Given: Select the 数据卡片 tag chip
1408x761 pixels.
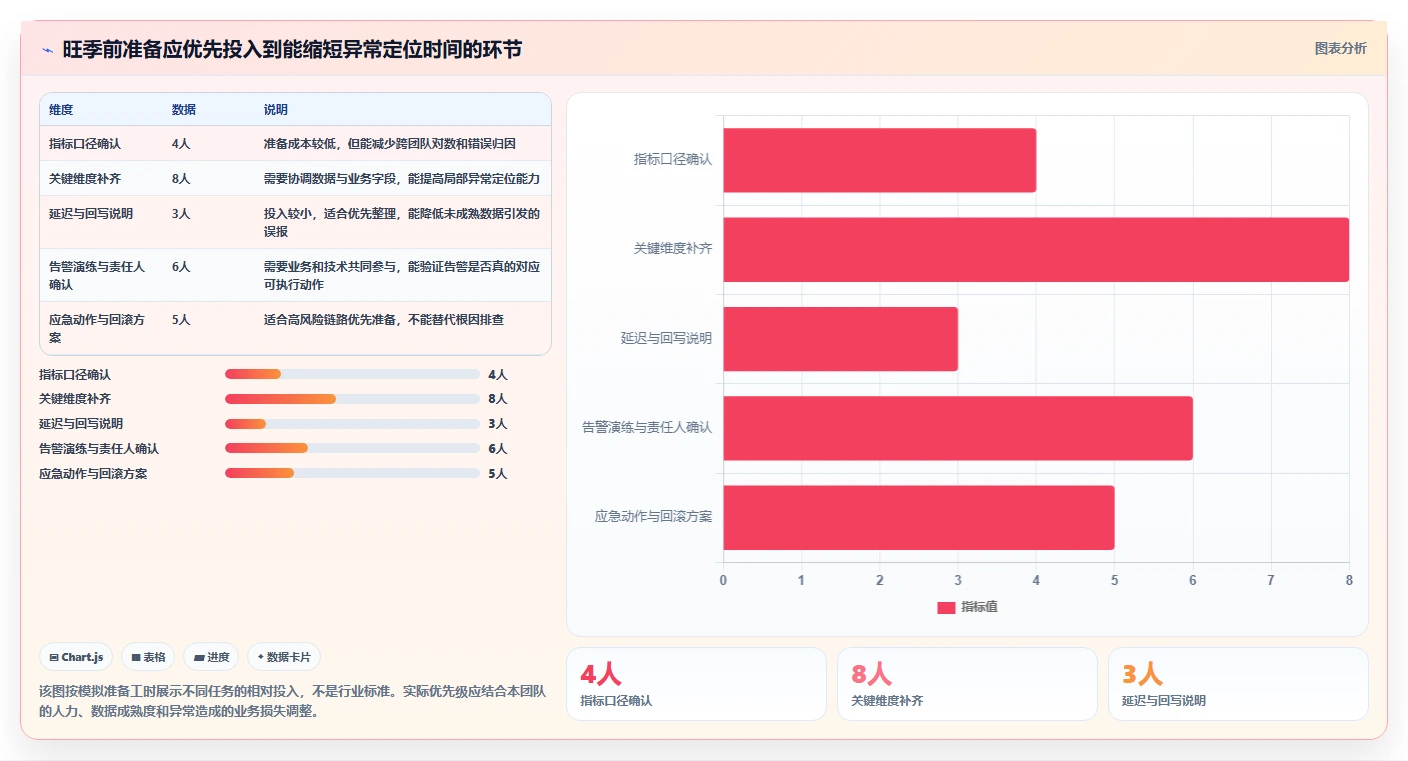Looking at the screenshot, I should click(284, 657).
